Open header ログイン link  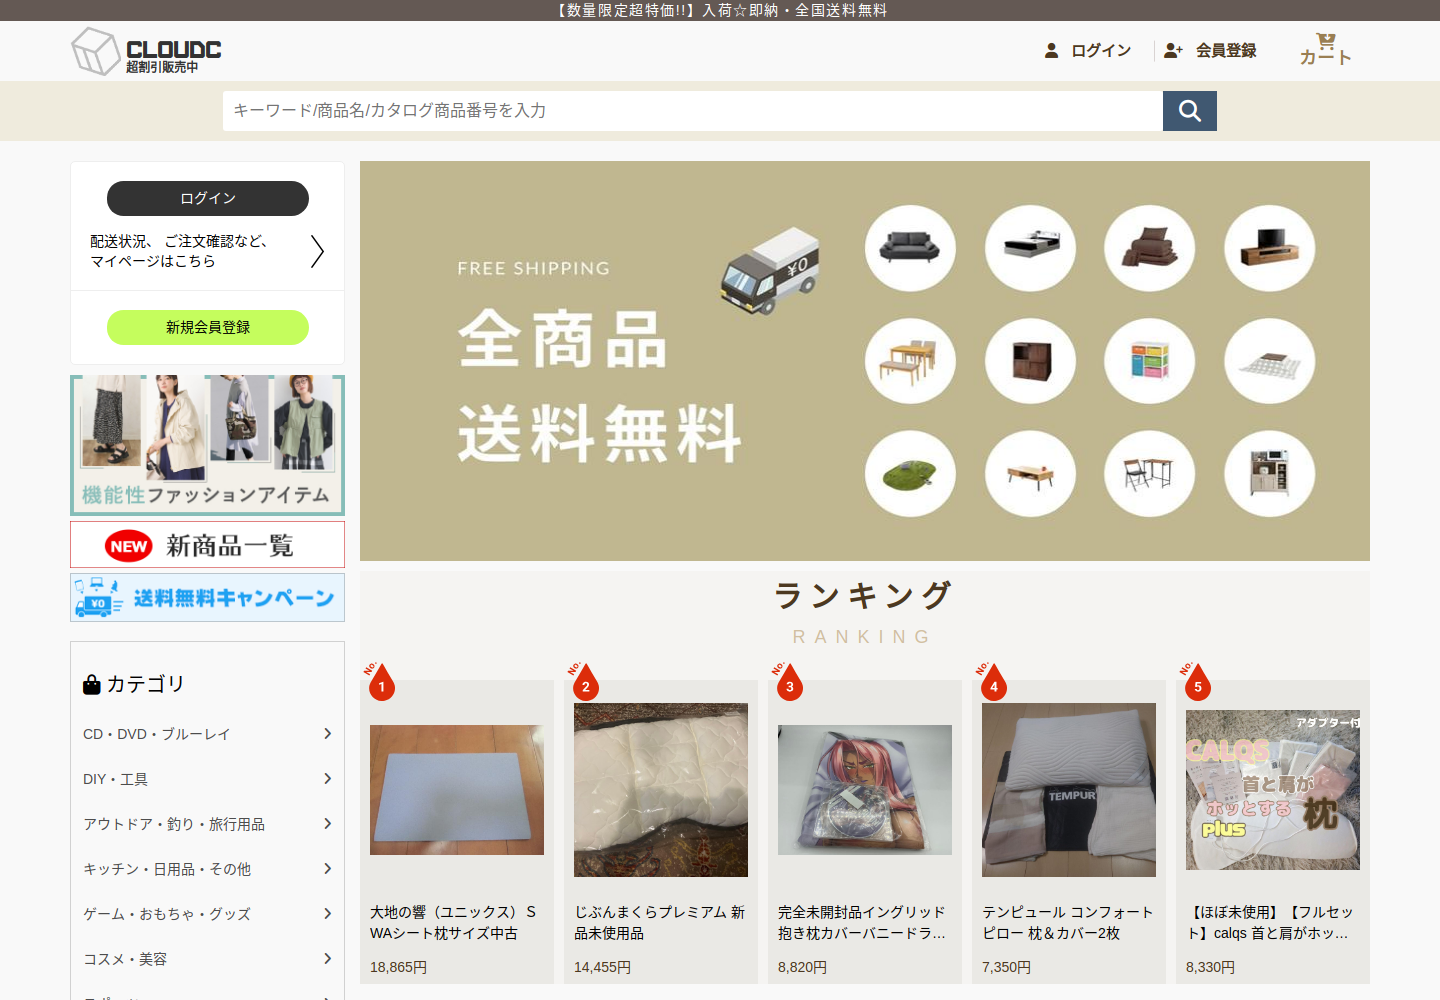click(1101, 50)
